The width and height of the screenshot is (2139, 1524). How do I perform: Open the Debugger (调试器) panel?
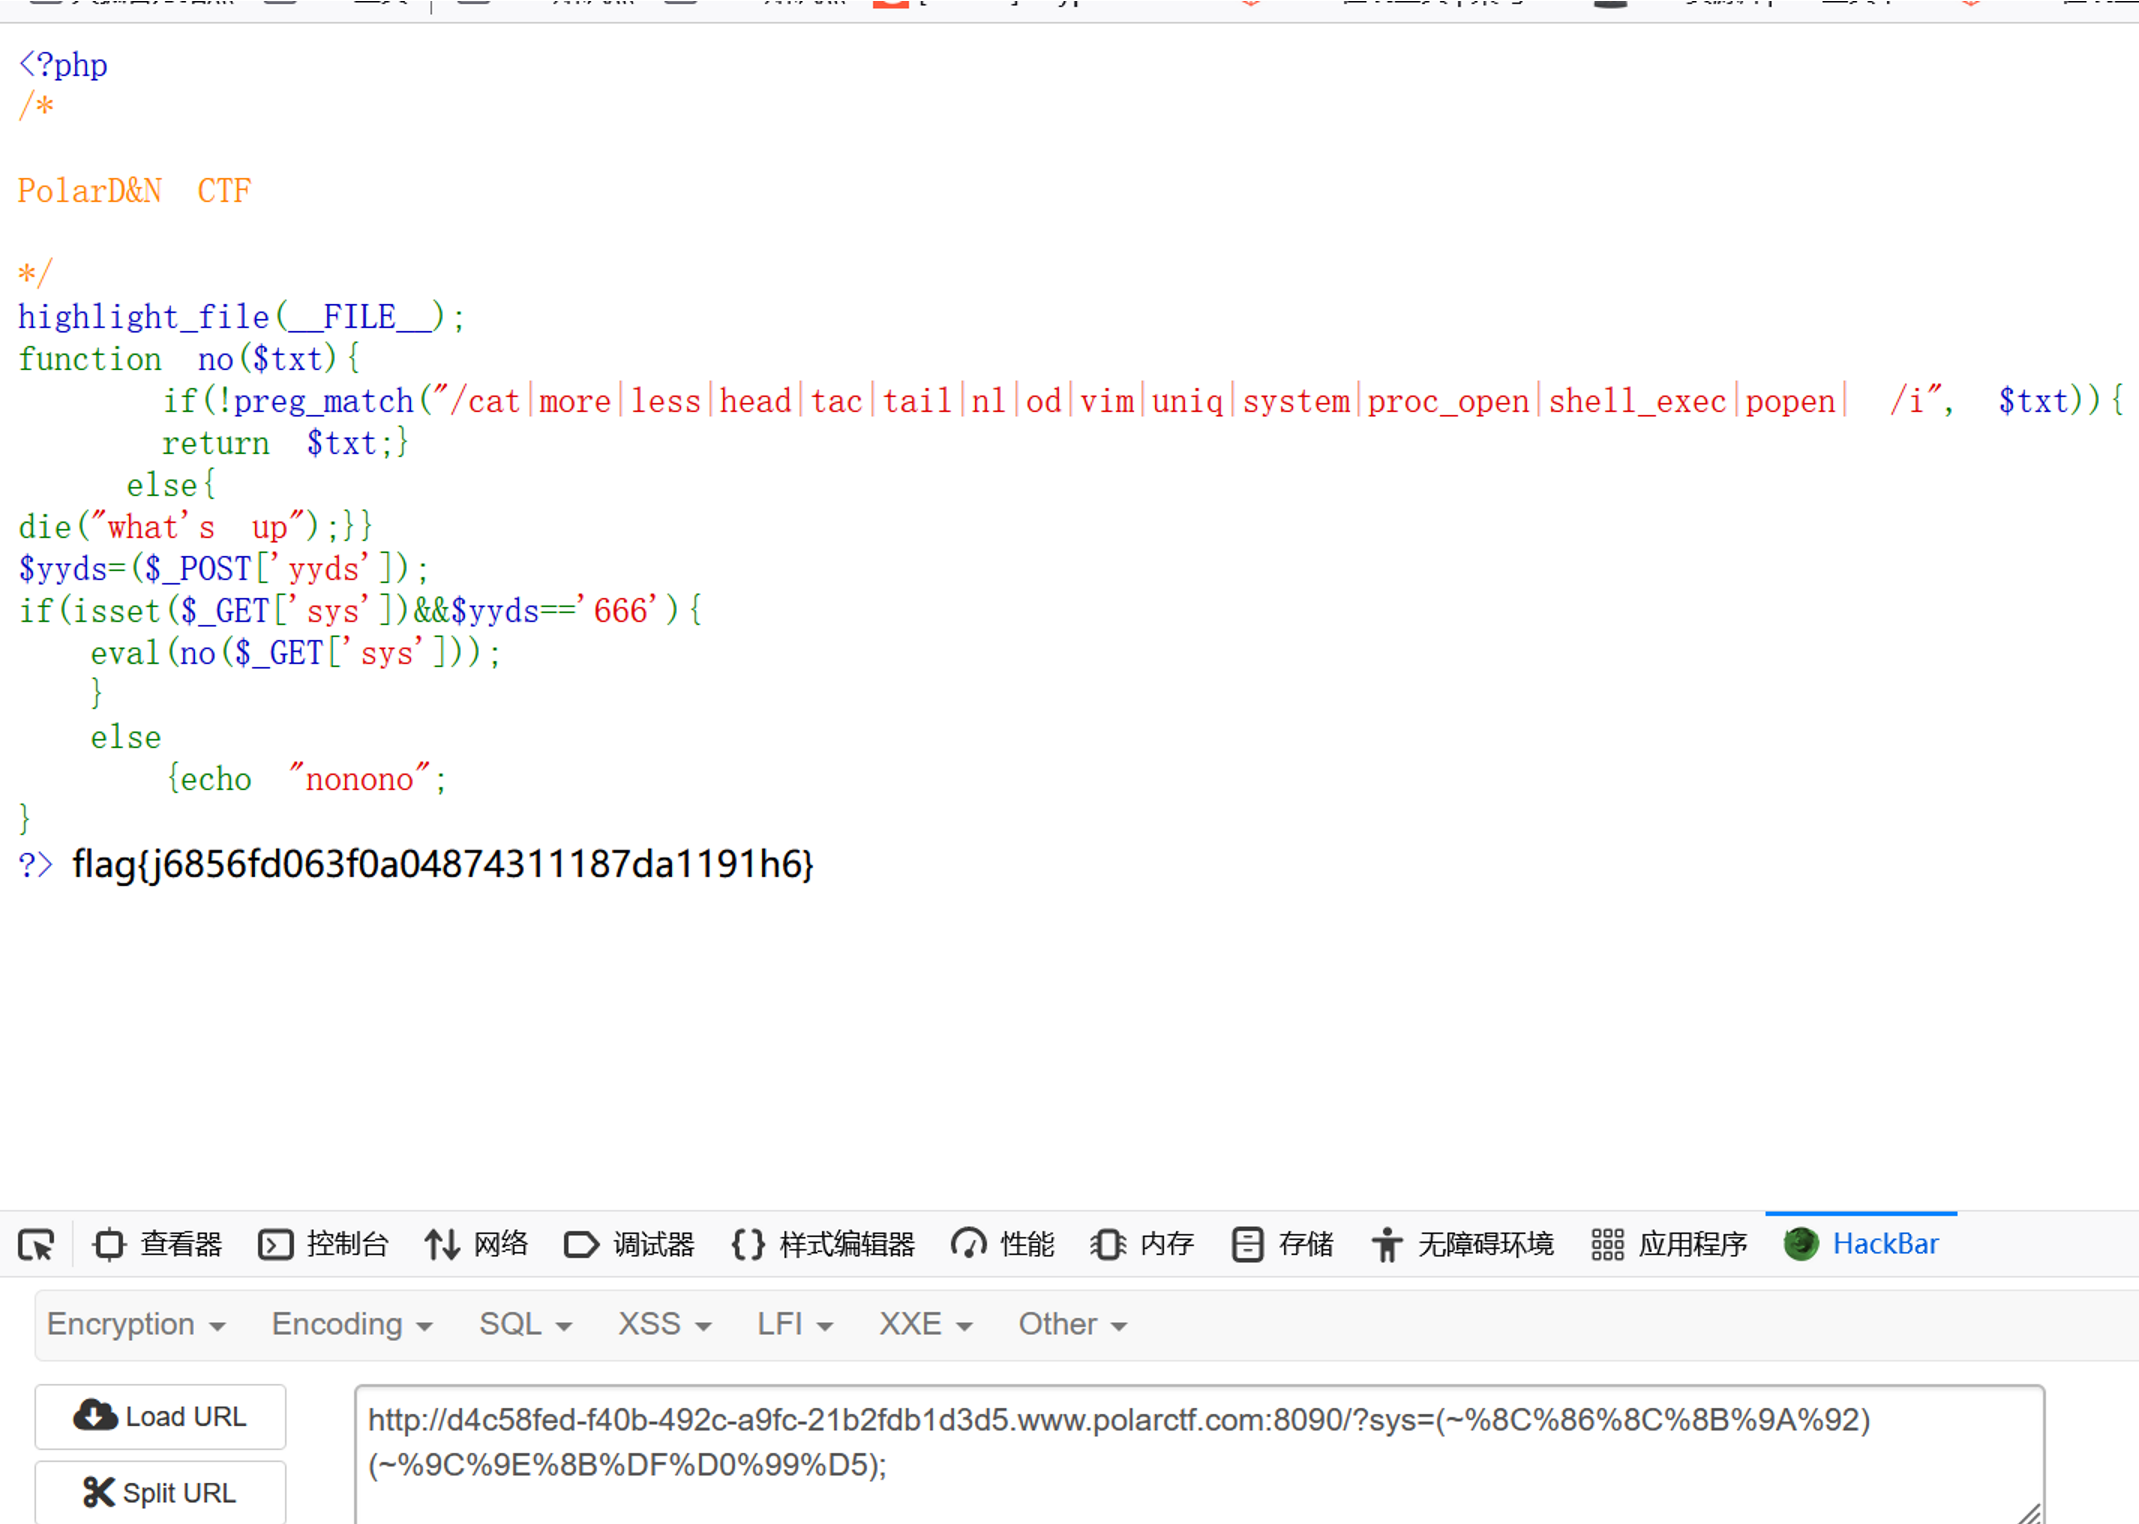[x=630, y=1244]
